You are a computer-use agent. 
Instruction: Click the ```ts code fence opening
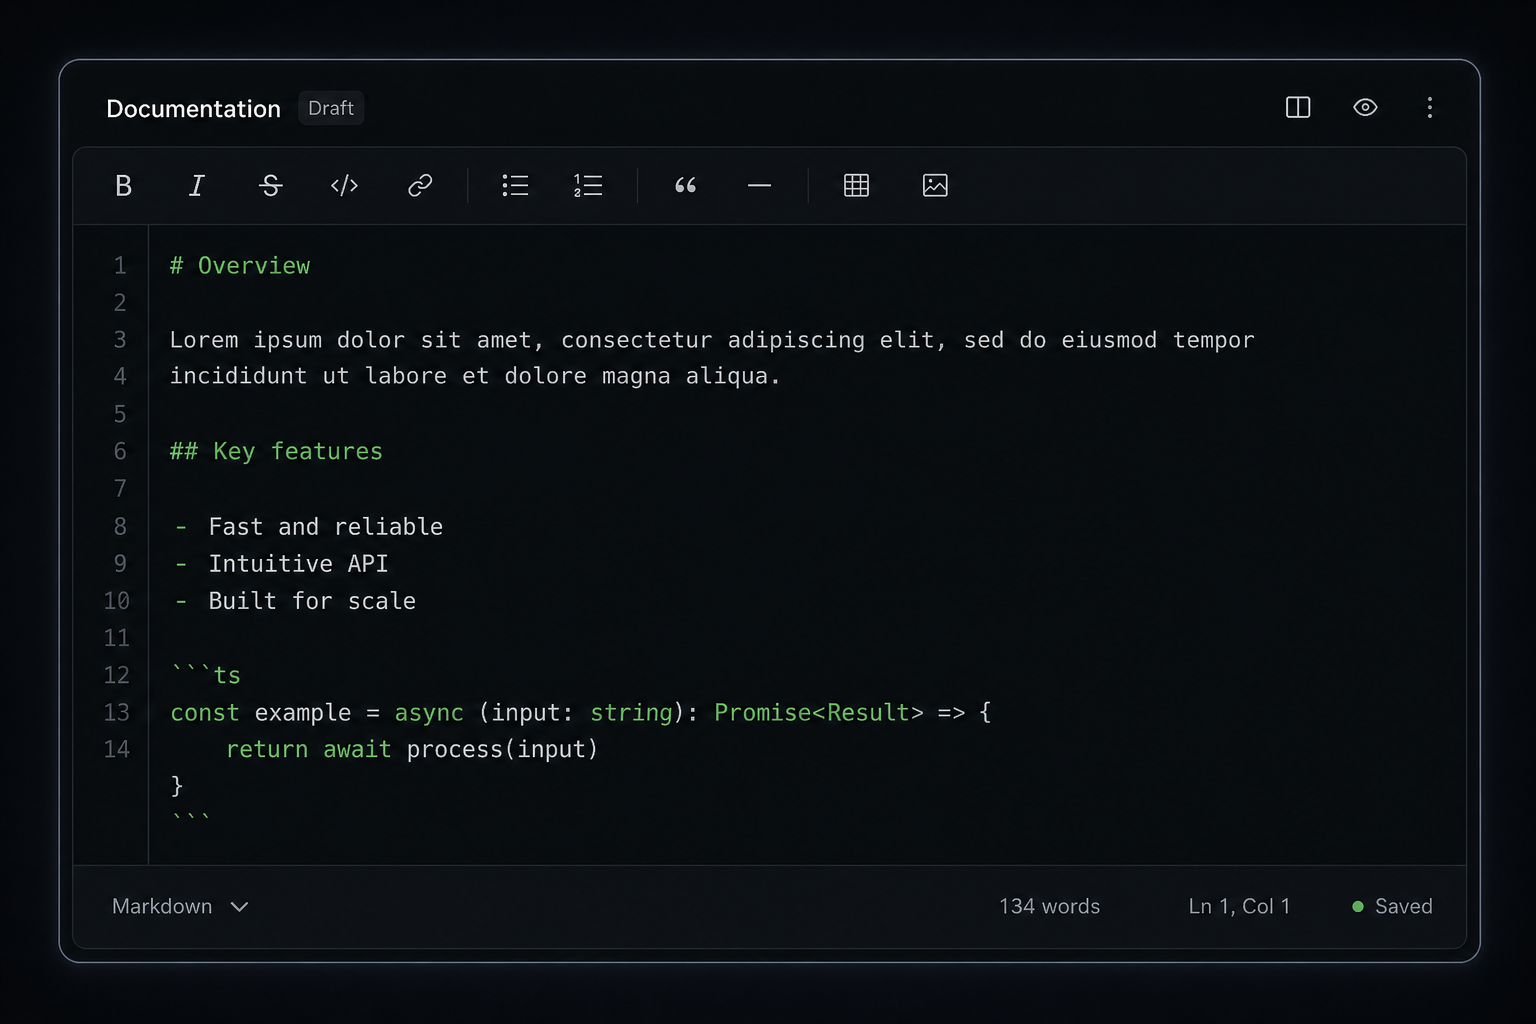(x=206, y=675)
